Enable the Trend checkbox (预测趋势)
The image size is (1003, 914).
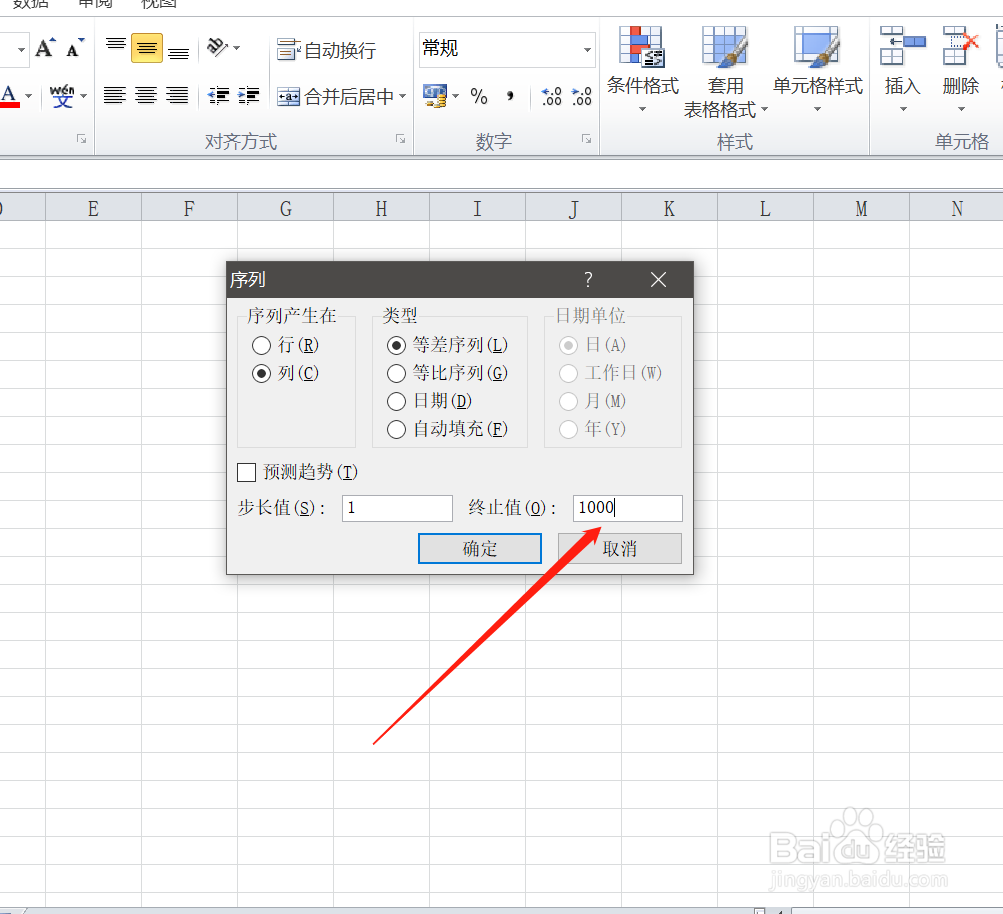click(246, 473)
